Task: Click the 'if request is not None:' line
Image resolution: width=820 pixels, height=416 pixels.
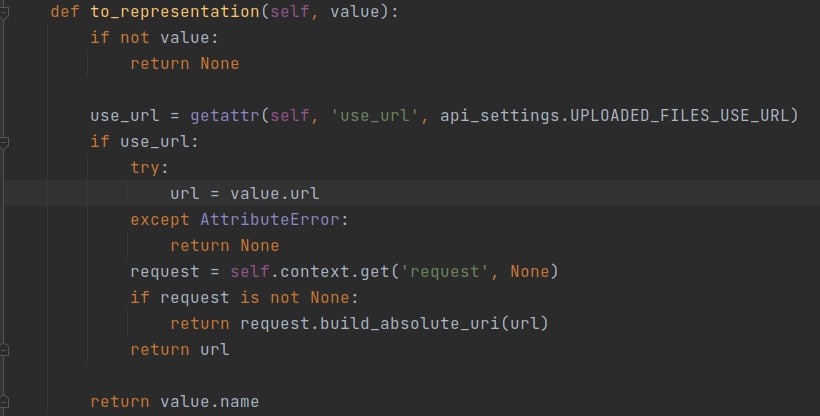Action: (244, 298)
